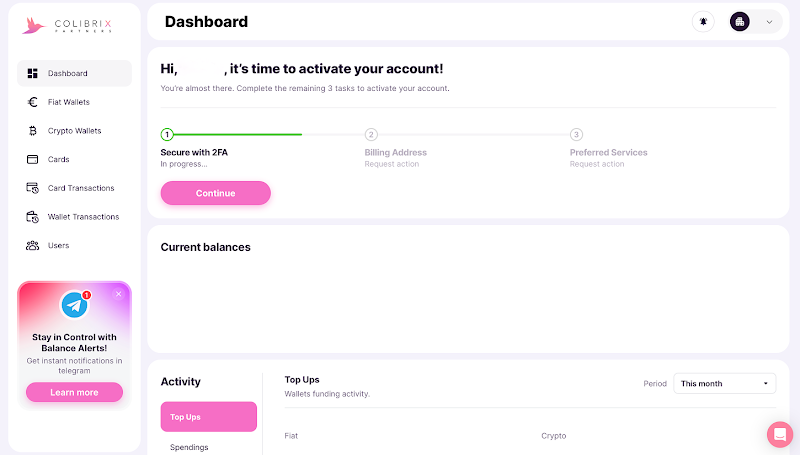Click the Users icon in sidebar
This screenshot has width=800, height=455.
tap(33, 245)
